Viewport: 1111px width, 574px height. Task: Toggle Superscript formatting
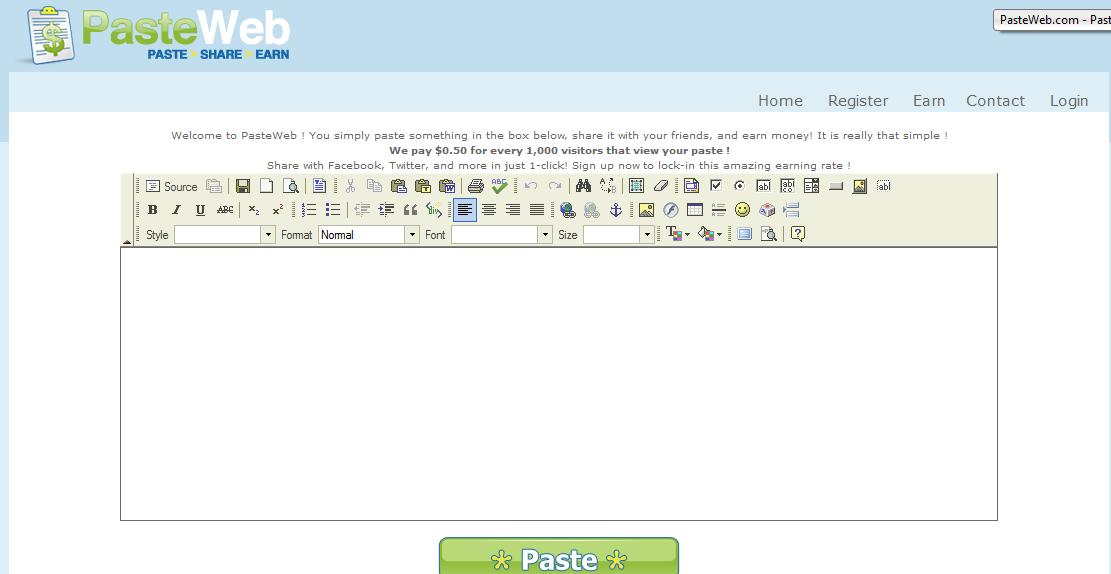[278, 210]
